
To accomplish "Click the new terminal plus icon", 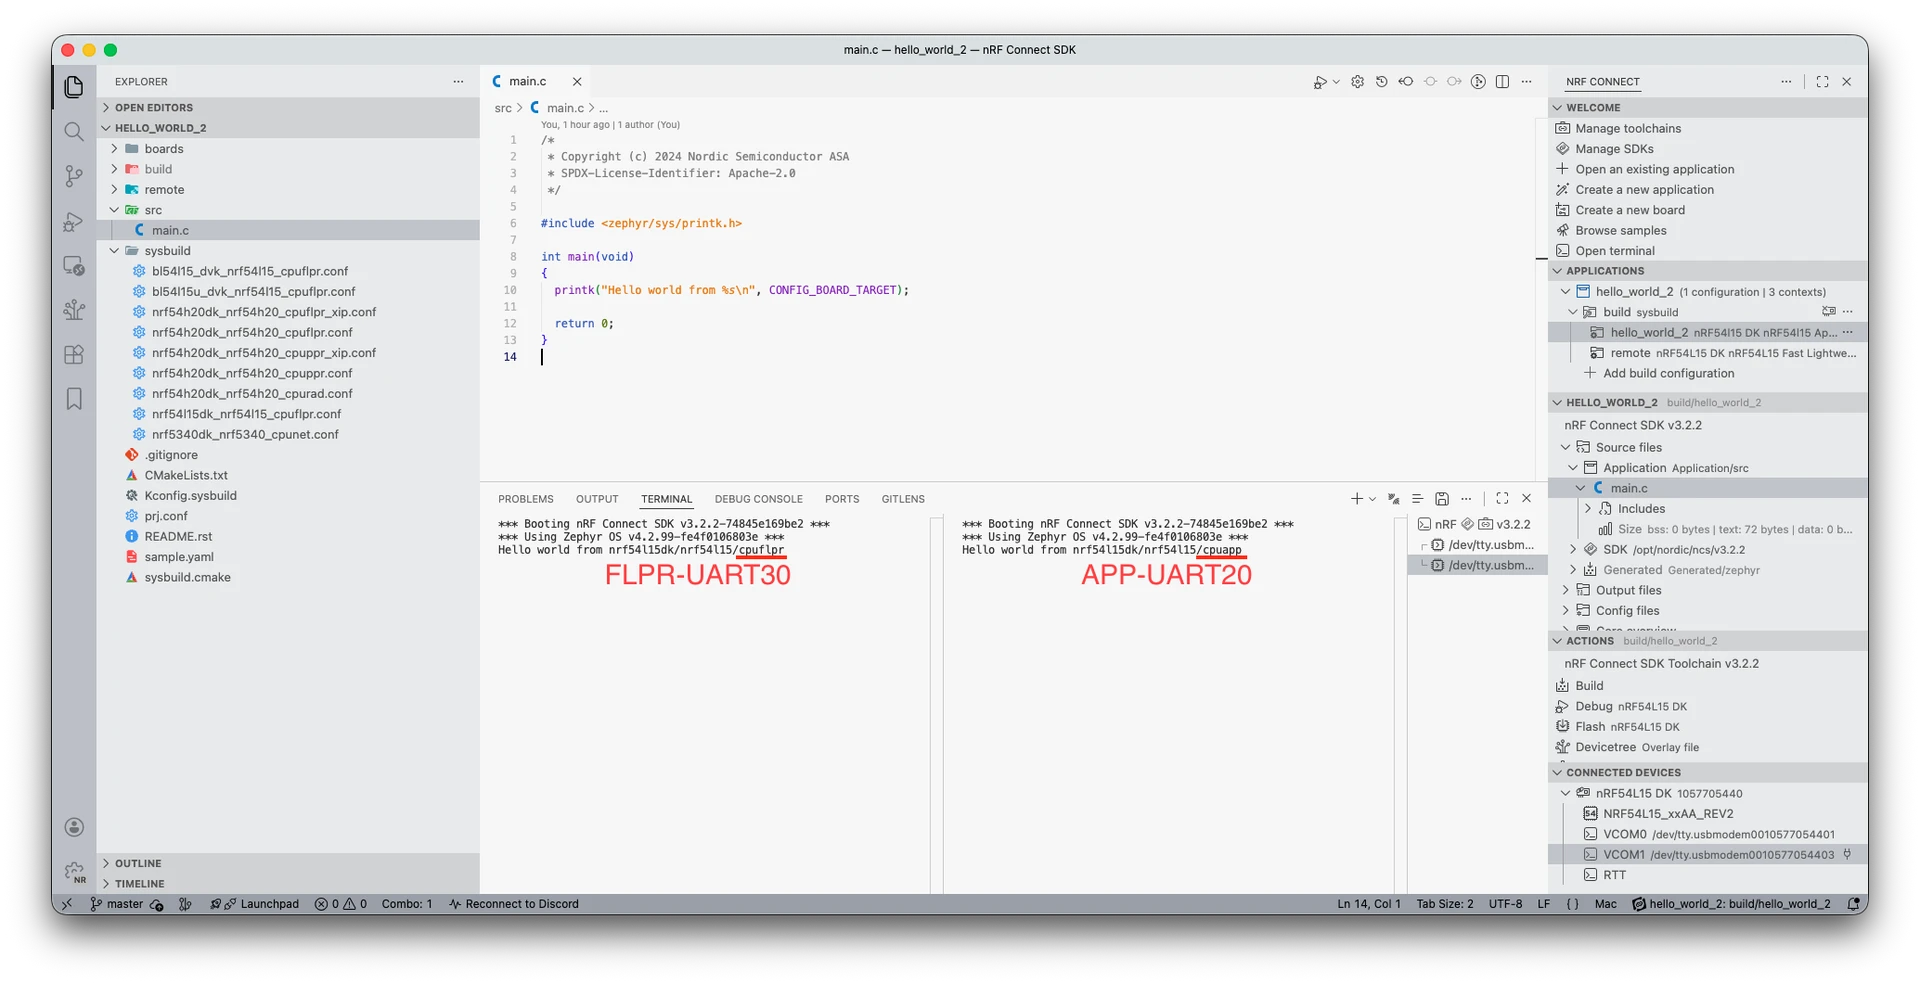I will (1356, 499).
